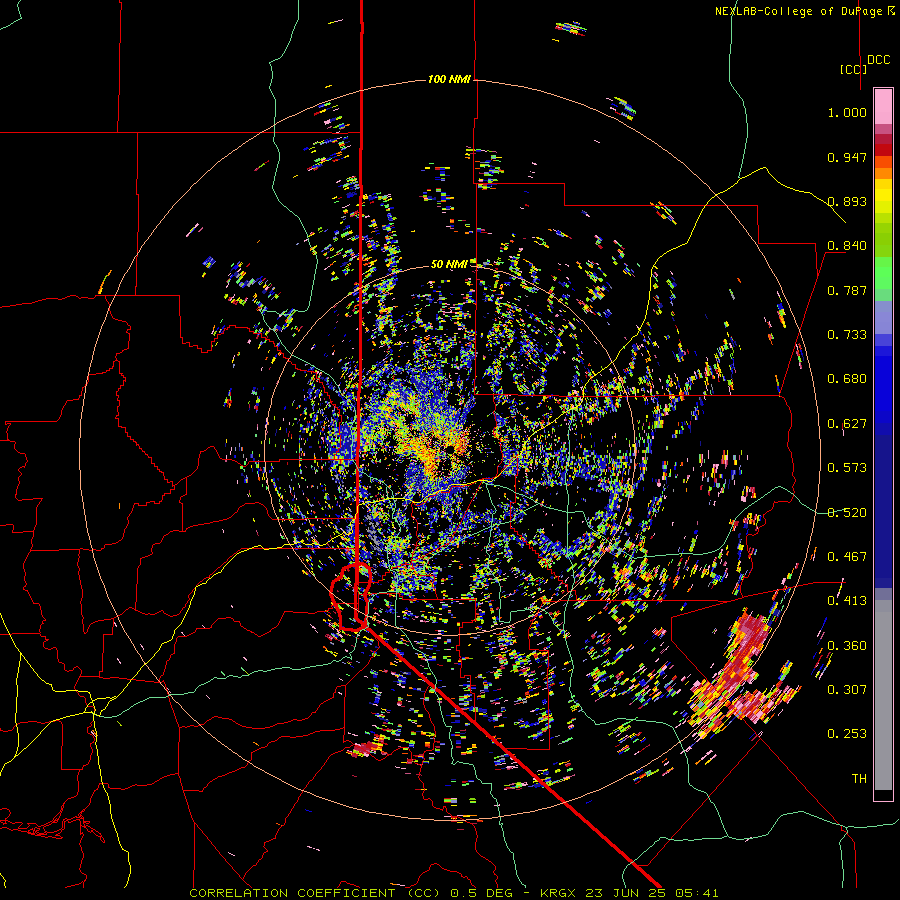Screen dimensions: 900x900
Task: Click the [CC] label above the legend
Action: pos(853,69)
